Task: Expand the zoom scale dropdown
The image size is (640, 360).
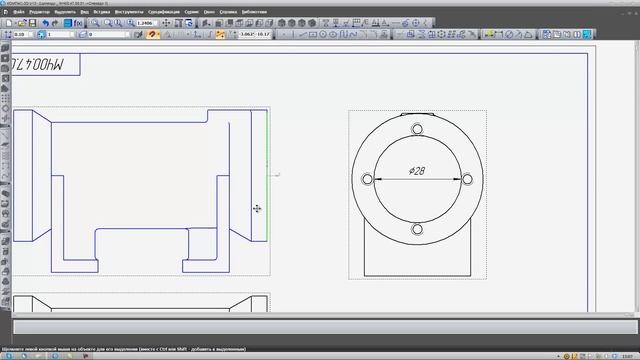Action: click(x=156, y=23)
